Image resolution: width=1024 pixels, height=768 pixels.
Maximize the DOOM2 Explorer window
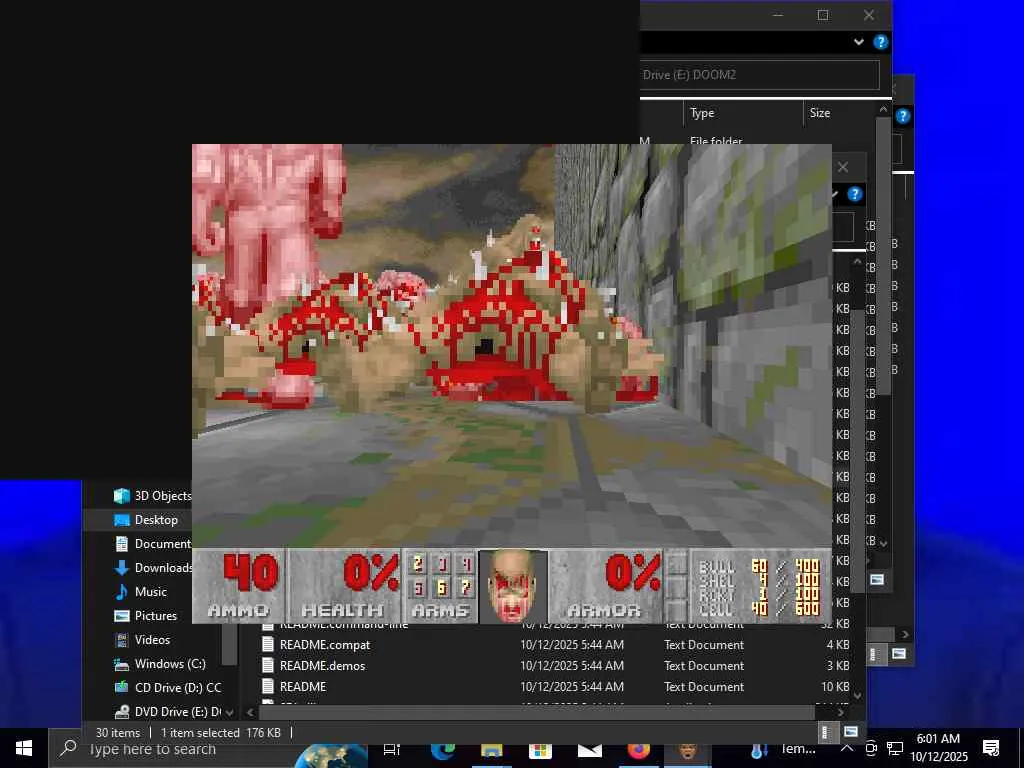tap(823, 15)
